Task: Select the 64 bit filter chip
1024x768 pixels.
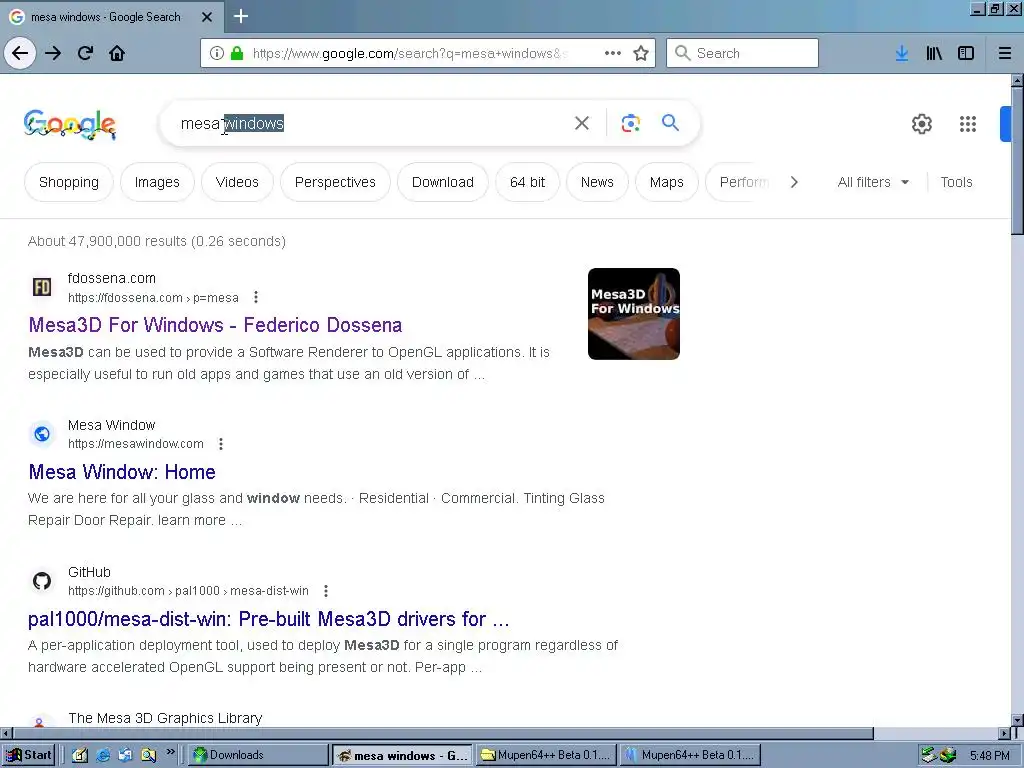Action: click(x=527, y=182)
